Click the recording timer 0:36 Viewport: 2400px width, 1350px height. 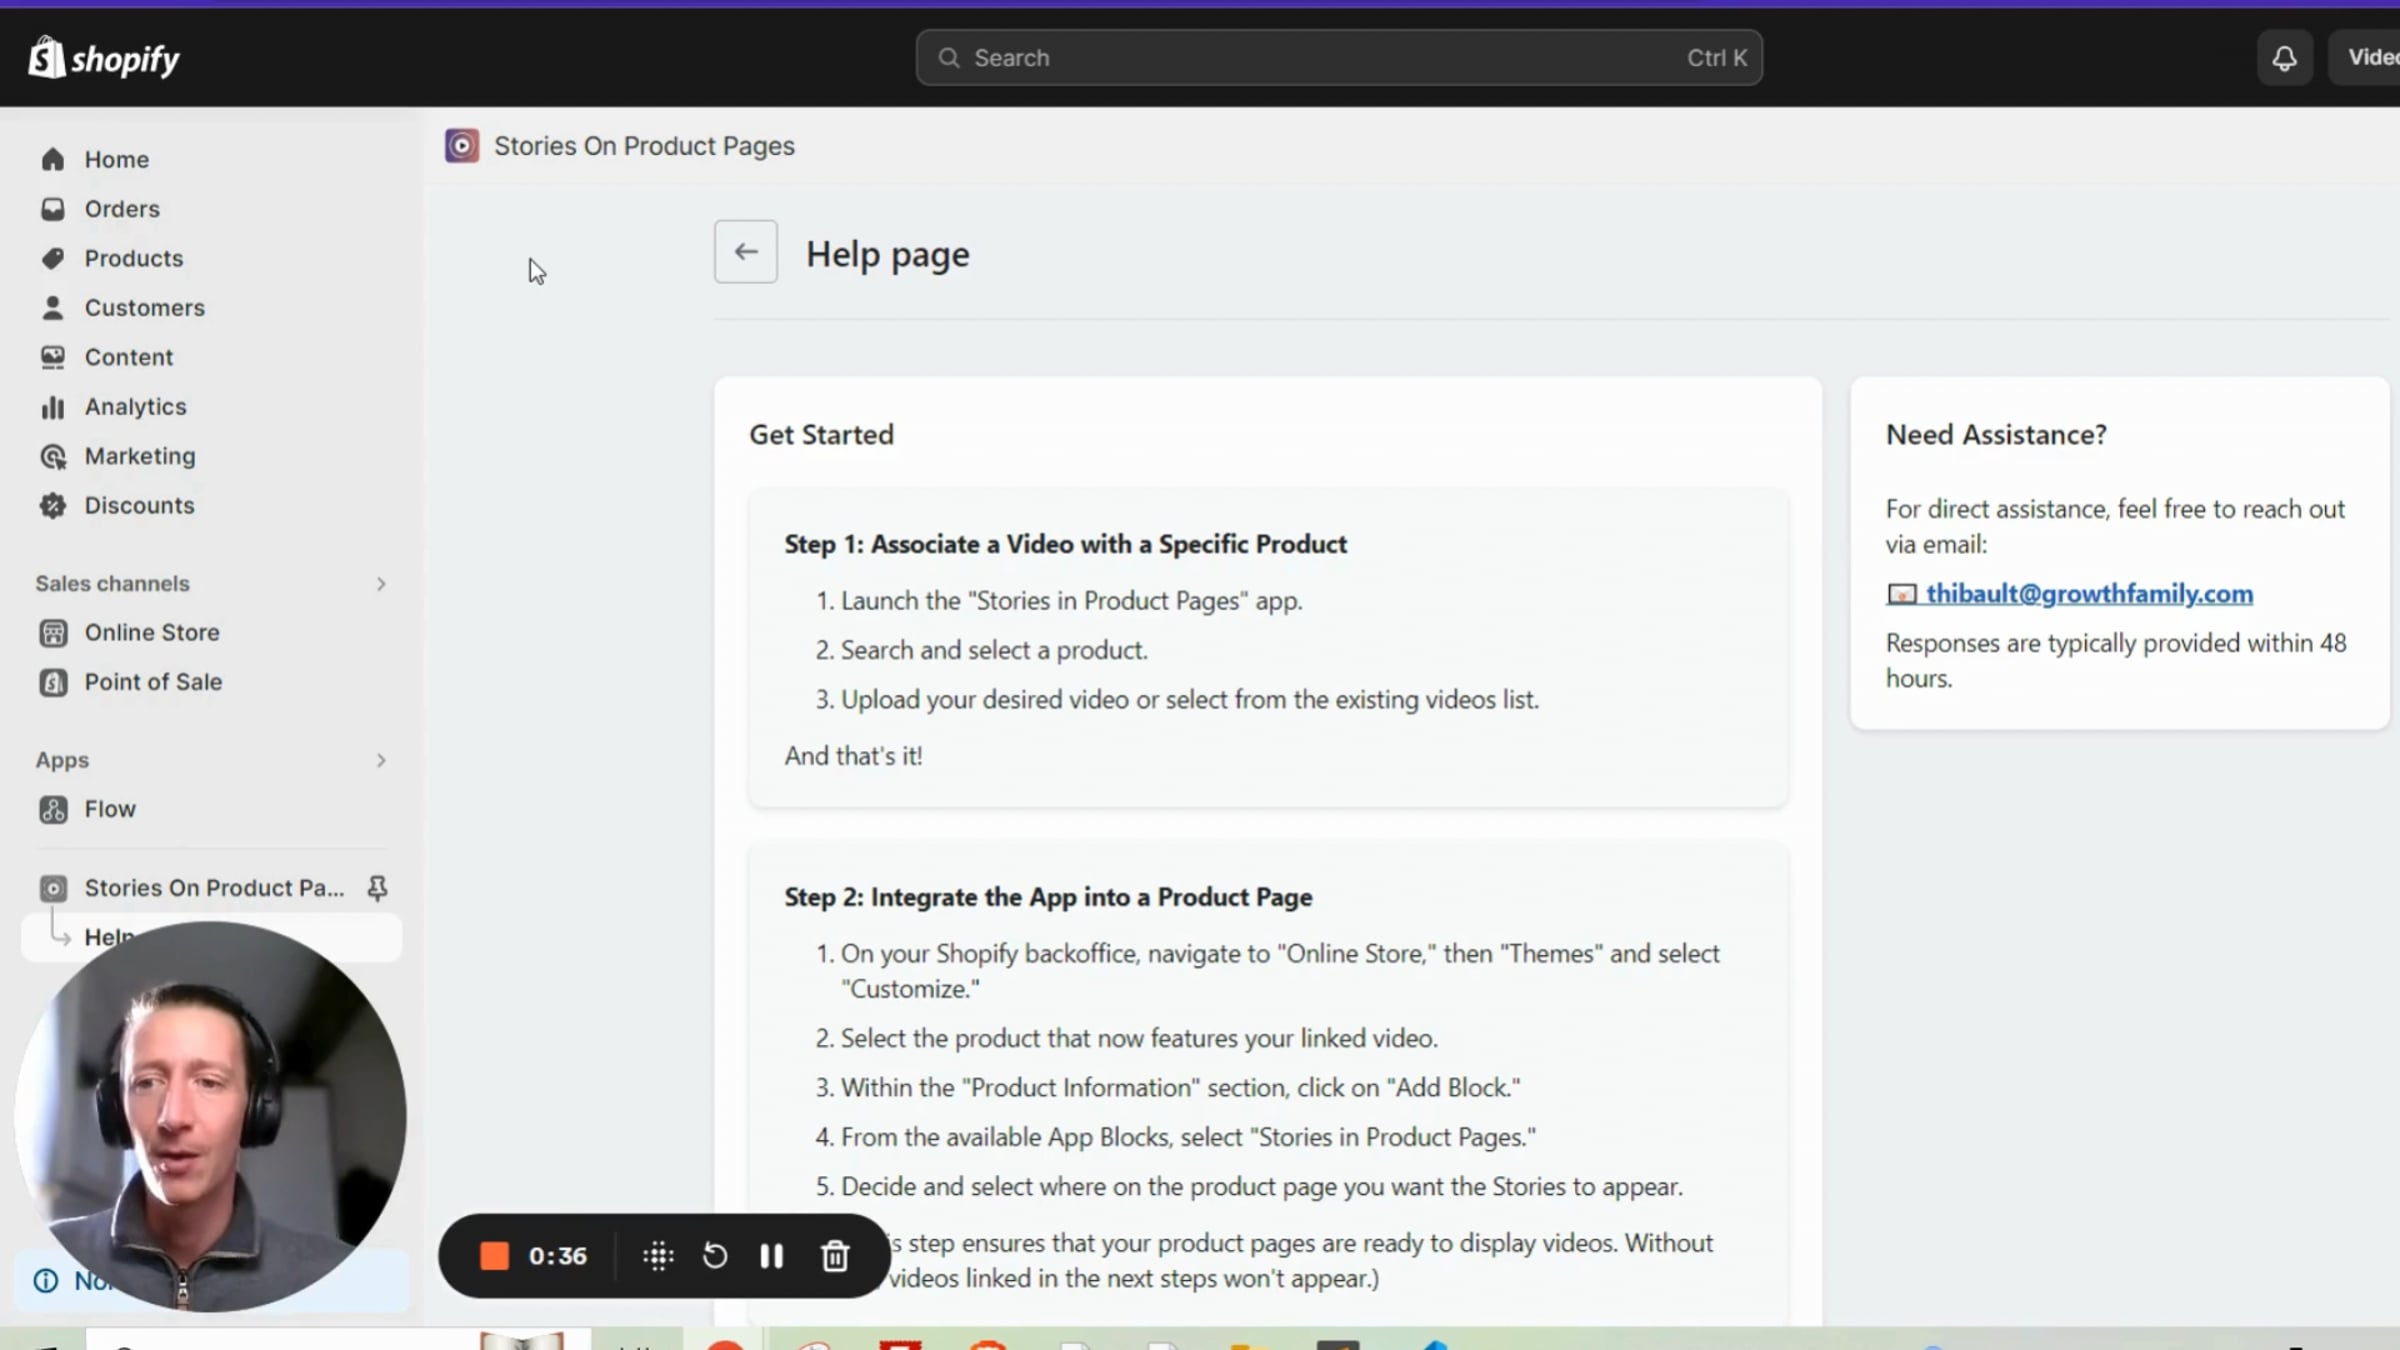[558, 1256]
